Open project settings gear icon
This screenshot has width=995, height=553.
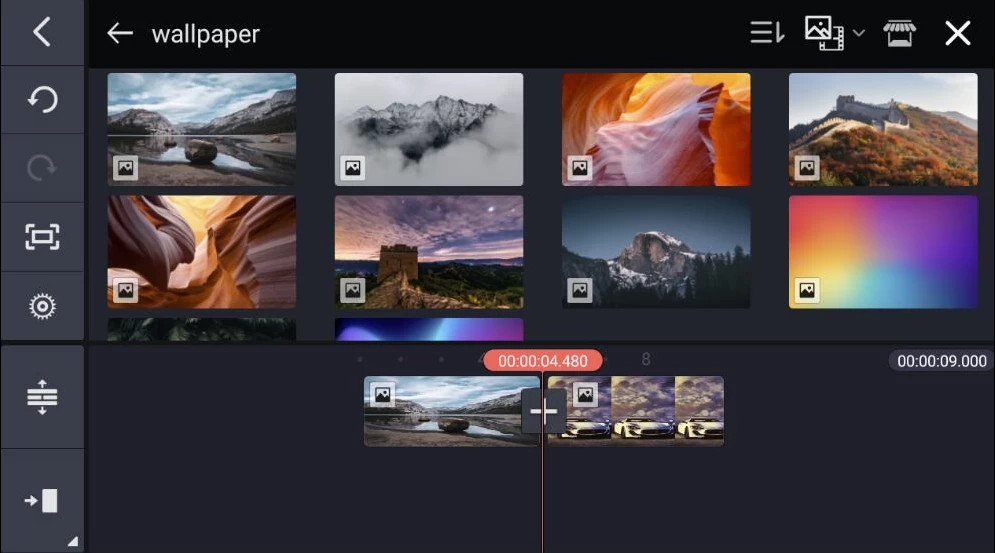[42, 306]
